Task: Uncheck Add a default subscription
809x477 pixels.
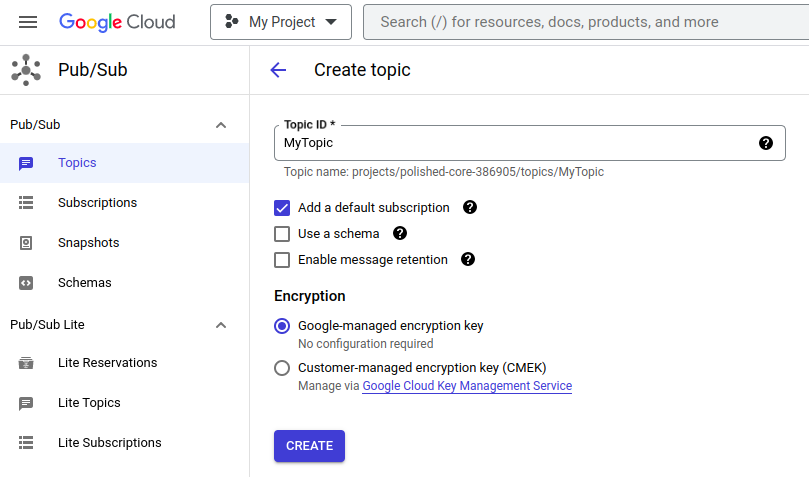Action: 282,208
